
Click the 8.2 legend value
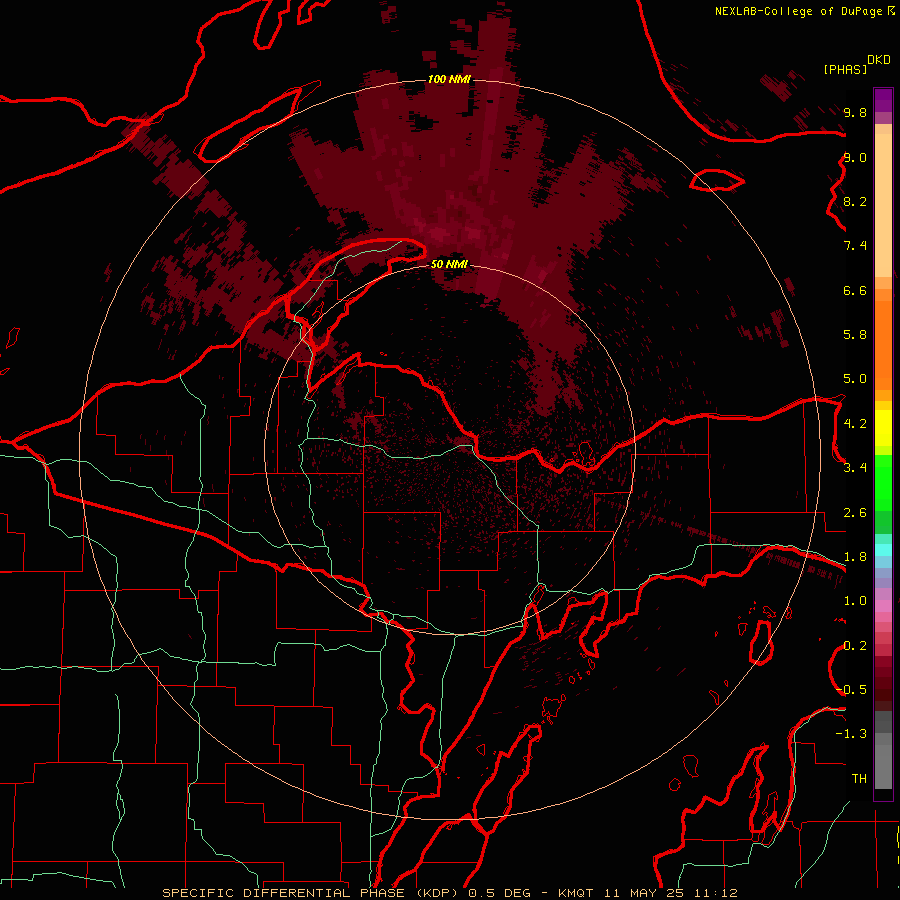[855, 202]
